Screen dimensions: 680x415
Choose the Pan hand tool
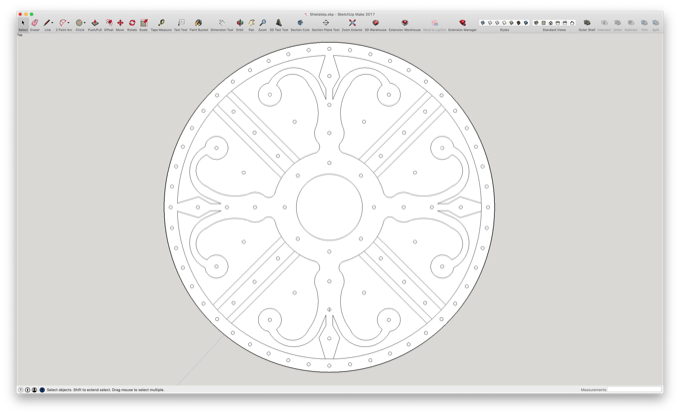coord(251,23)
